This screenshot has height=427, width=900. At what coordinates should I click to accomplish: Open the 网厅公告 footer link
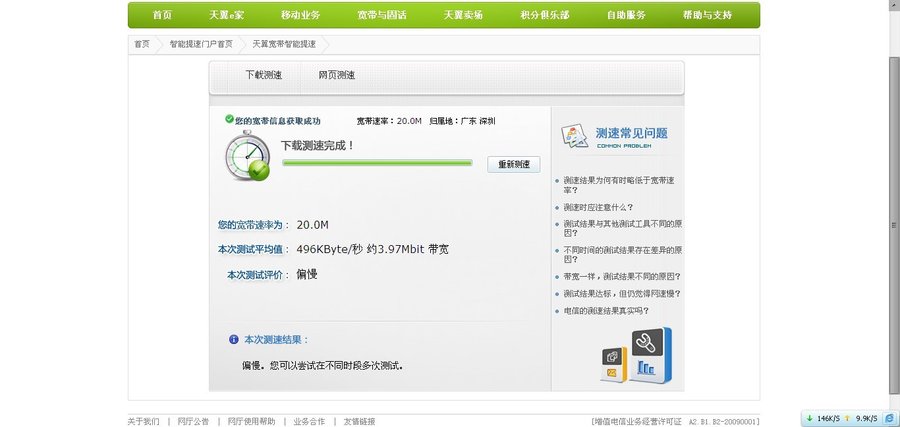193,421
